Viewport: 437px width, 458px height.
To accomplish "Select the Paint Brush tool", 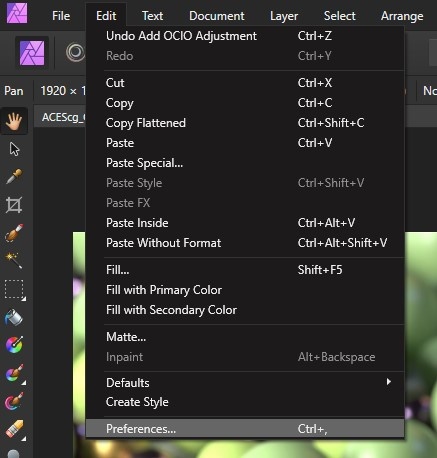I will click(x=15, y=373).
